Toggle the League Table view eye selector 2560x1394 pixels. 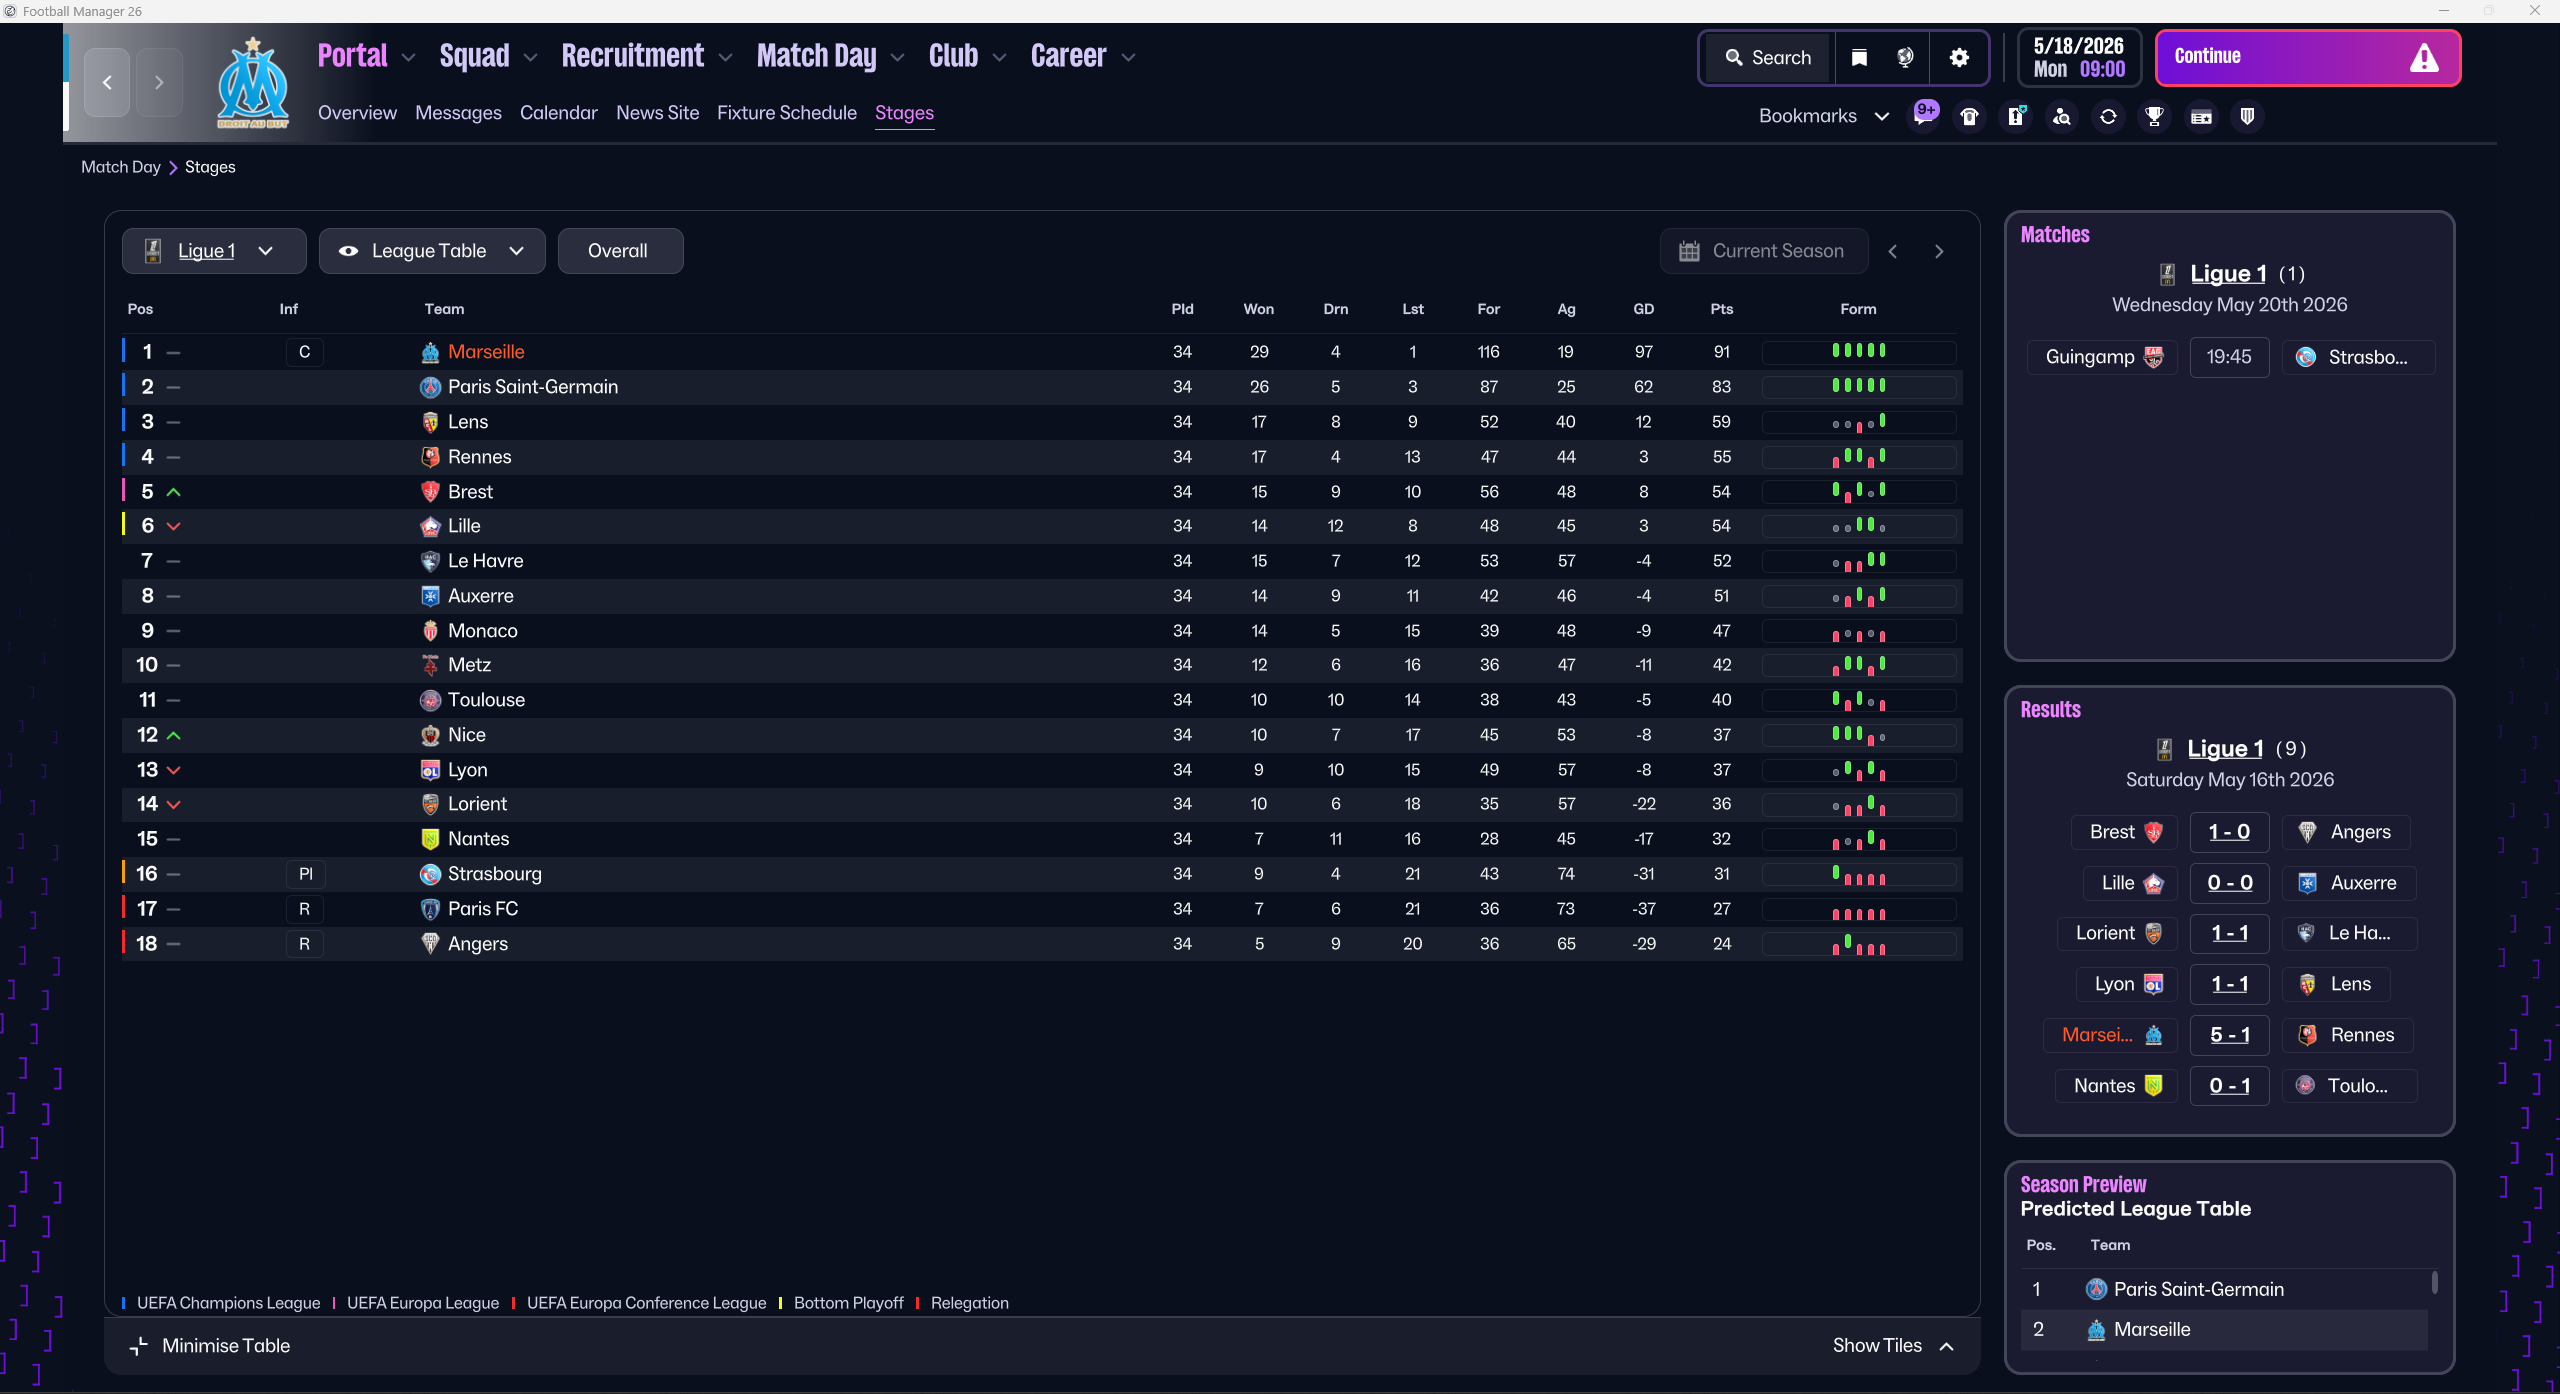[x=431, y=251]
